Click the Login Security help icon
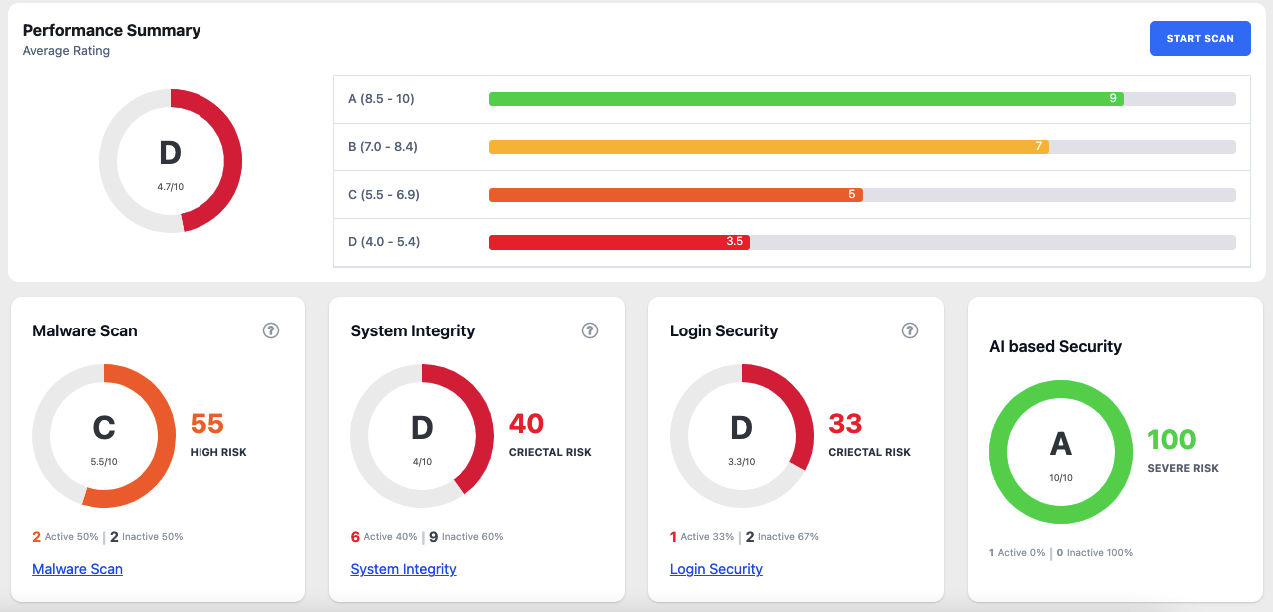 pos(909,331)
